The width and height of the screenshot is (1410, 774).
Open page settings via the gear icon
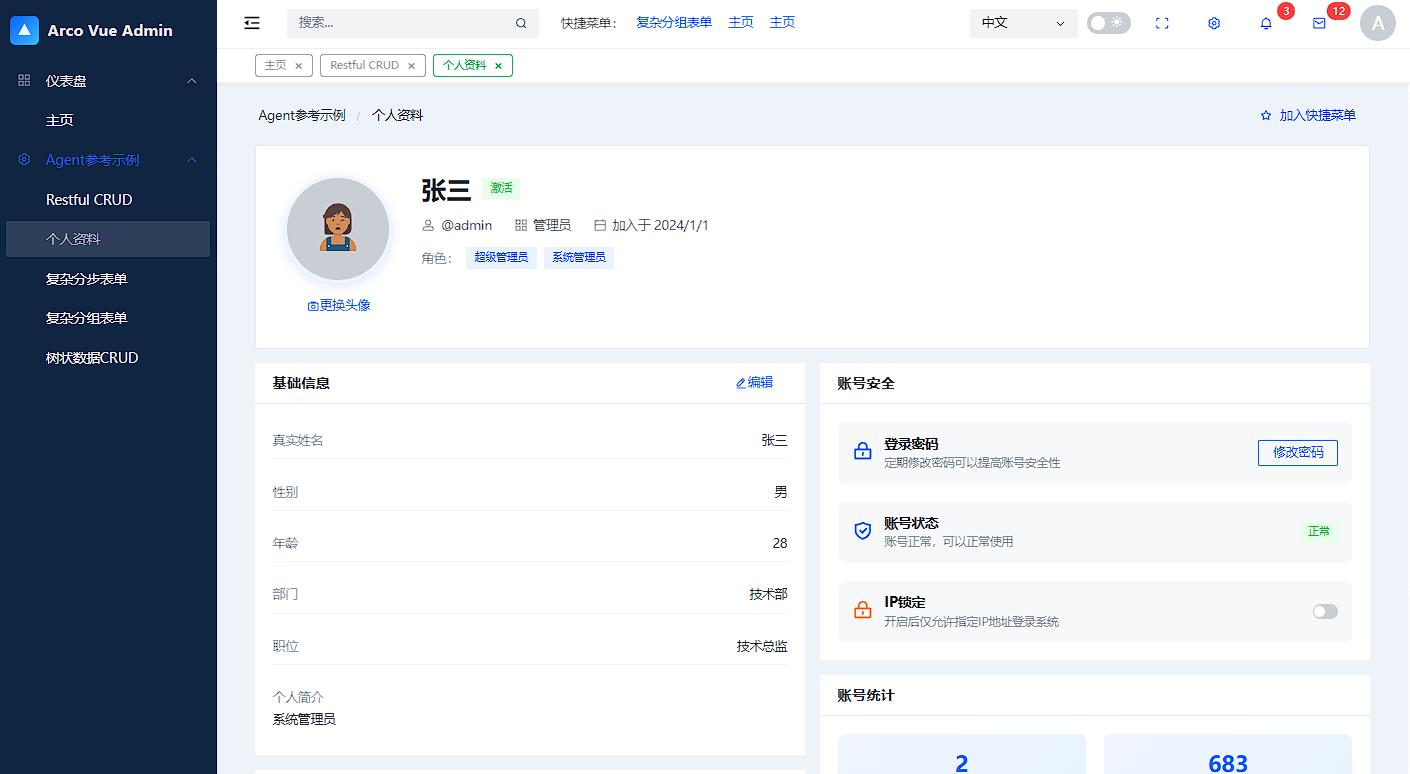[x=1213, y=23]
